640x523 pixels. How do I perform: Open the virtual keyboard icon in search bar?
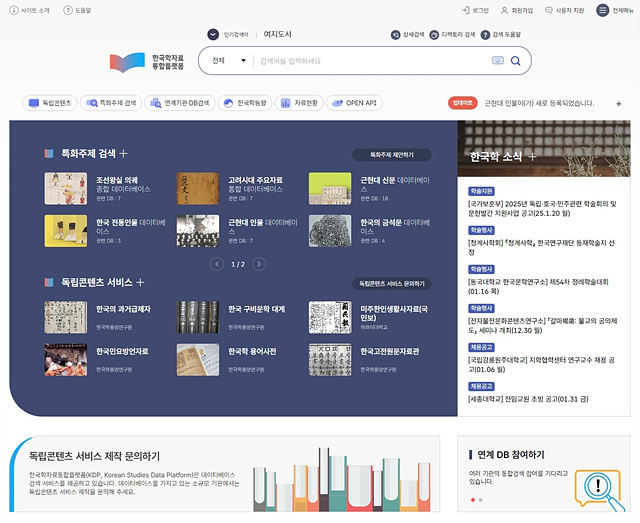click(x=498, y=60)
